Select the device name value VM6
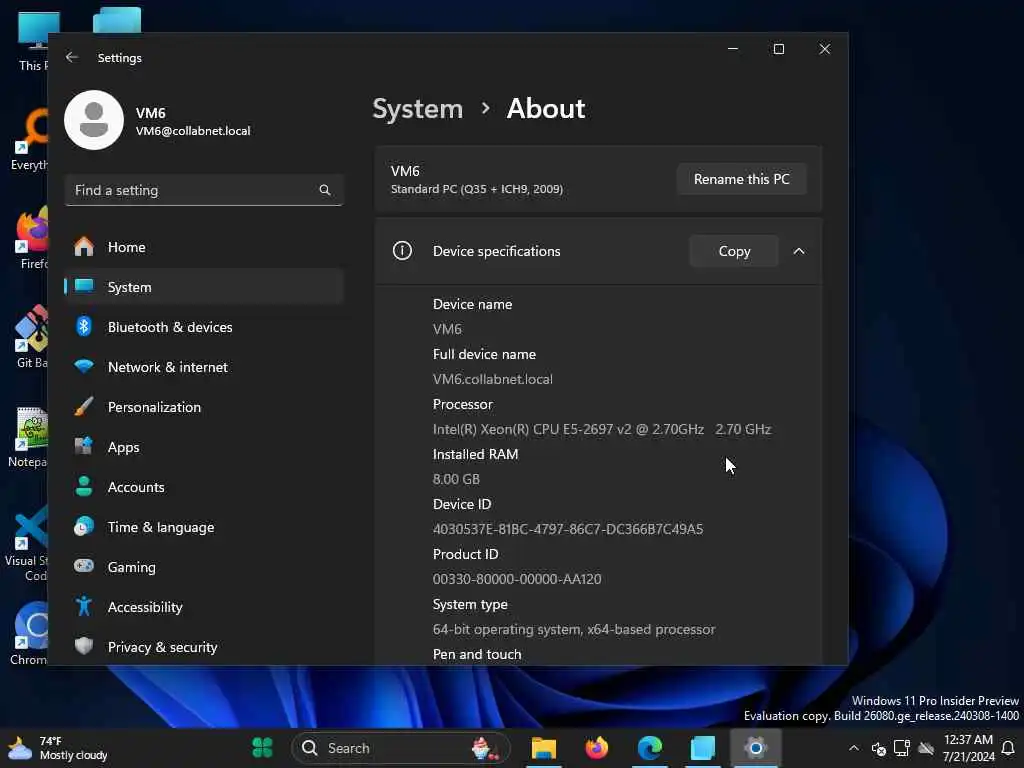1024x768 pixels. pyautogui.click(x=447, y=329)
